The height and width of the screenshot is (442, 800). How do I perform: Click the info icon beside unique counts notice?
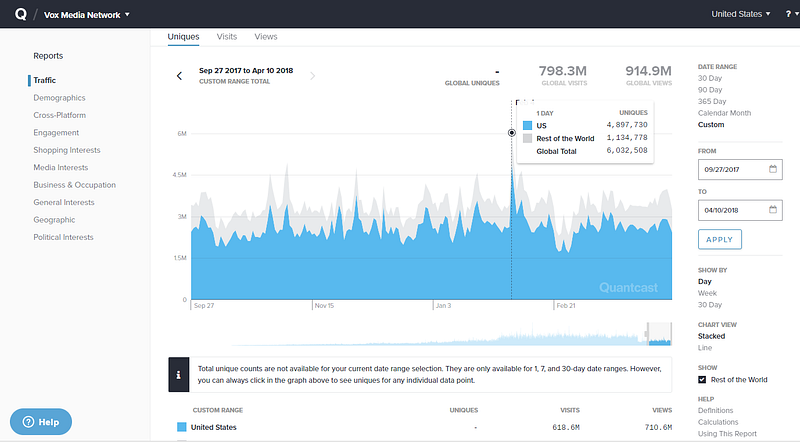tap(179, 375)
